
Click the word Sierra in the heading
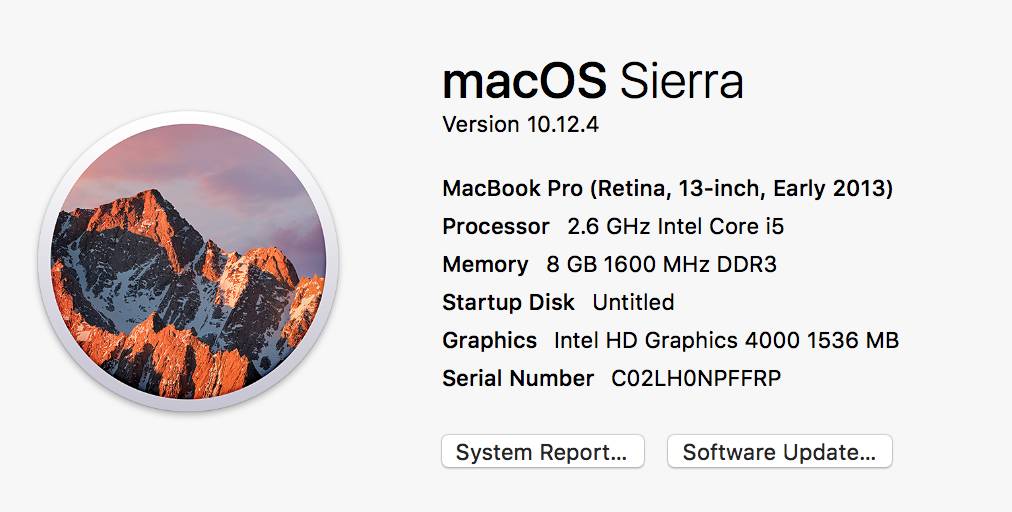coord(682,81)
